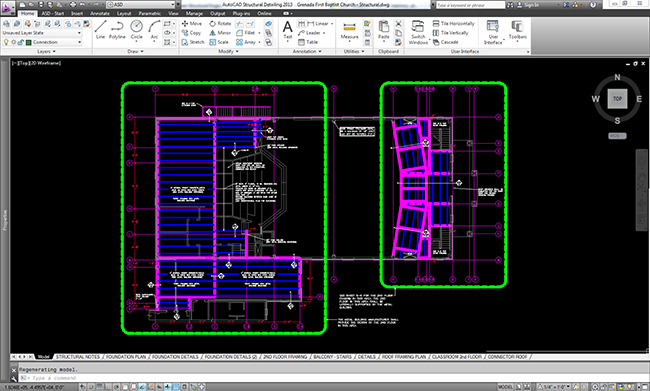
Task: Toggle the MODEL space button in status bar
Action: (x=505, y=387)
